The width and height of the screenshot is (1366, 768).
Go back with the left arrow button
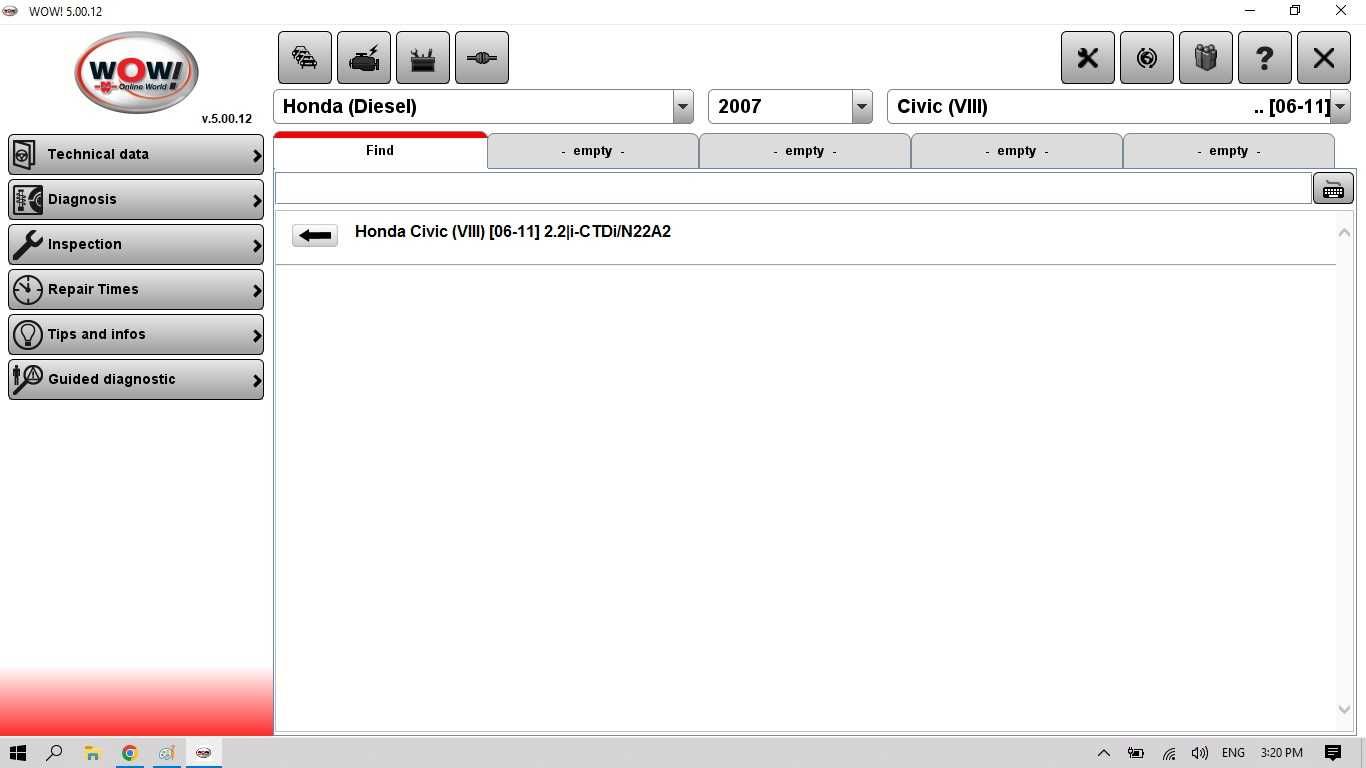(315, 235)
